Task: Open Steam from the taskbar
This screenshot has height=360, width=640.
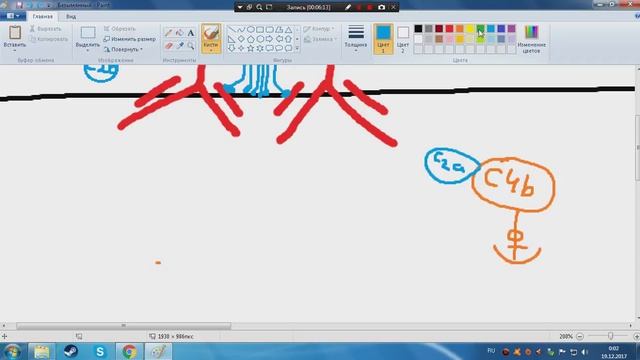Action: click(71, 351)
